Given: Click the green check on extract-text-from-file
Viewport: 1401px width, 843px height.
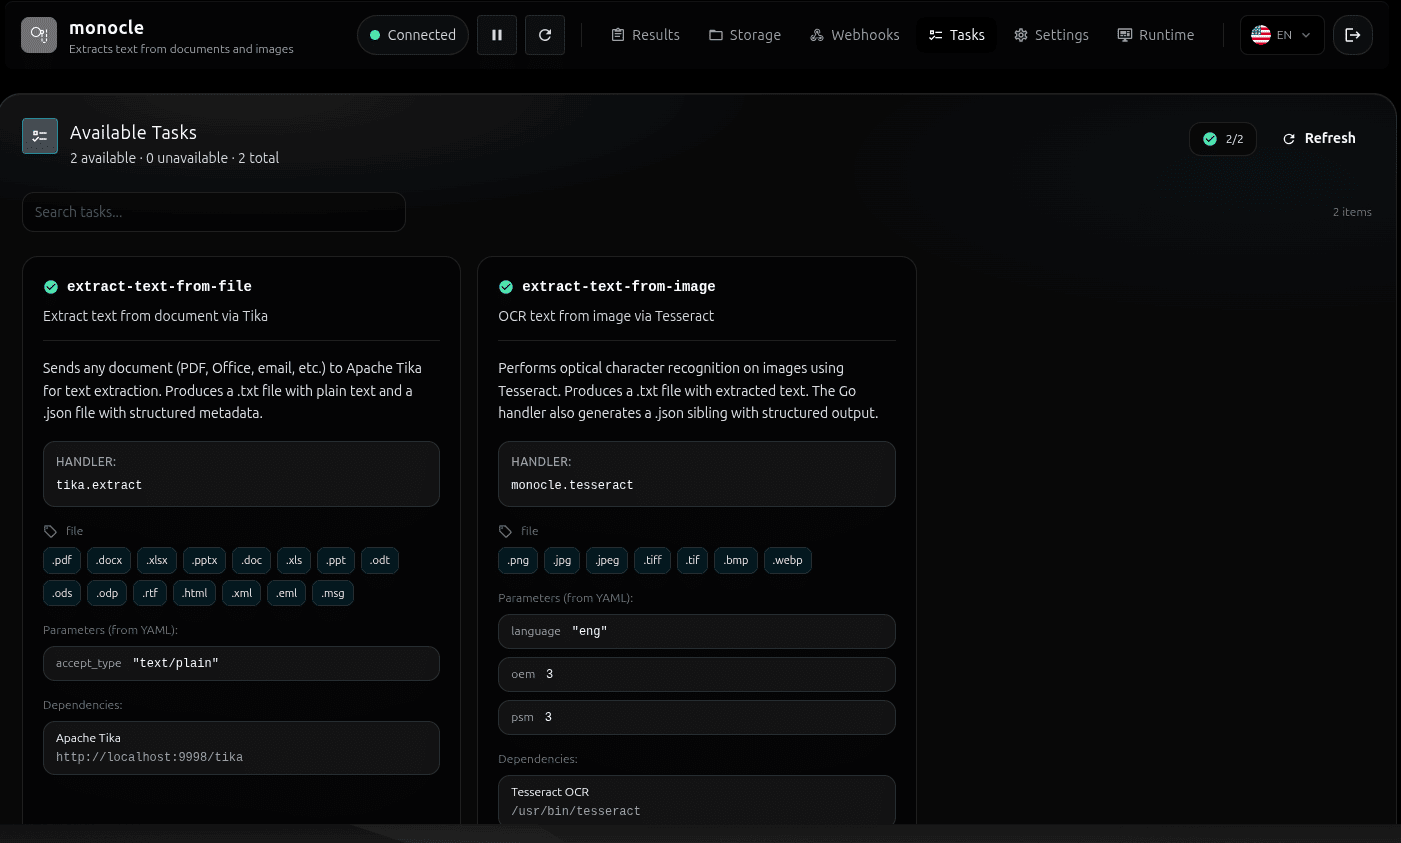Looking at the screenshot, I should [x=51, y=287].
